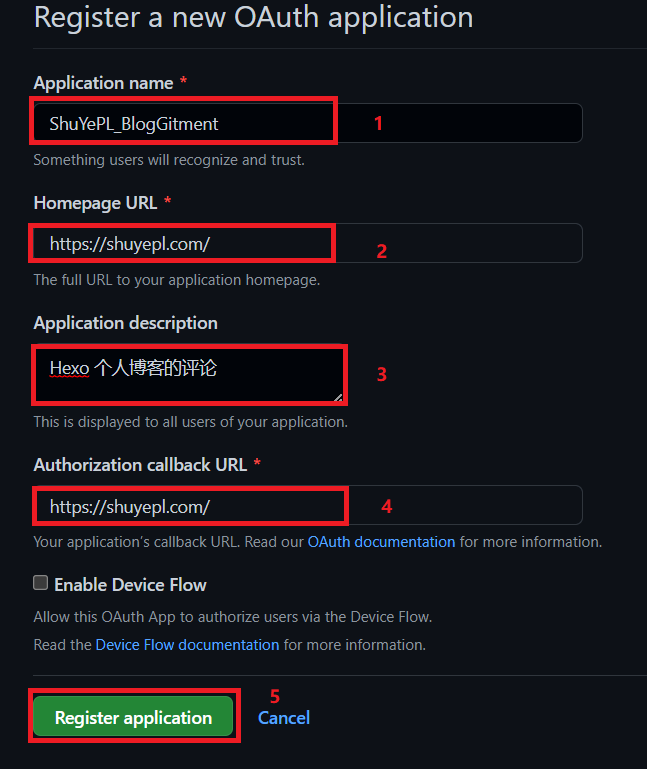647x769 pixels.
Task: Click the Application name input field
Action: pos(306,123)
